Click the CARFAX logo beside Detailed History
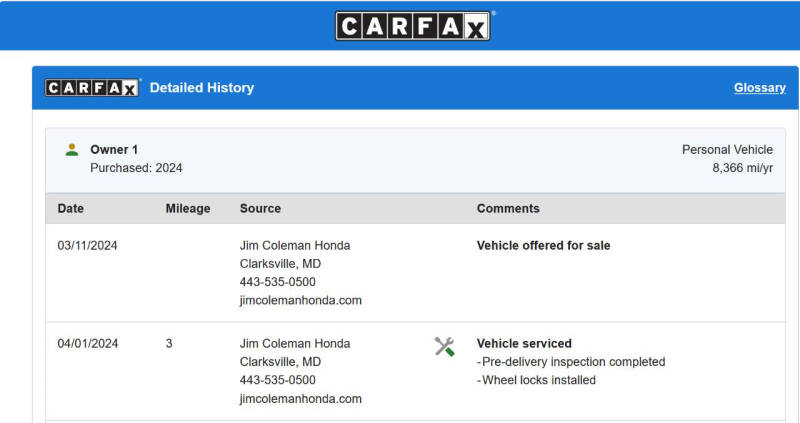Image resolution: width=800 pixels, height=423 pixels. [x=92, y=88]
